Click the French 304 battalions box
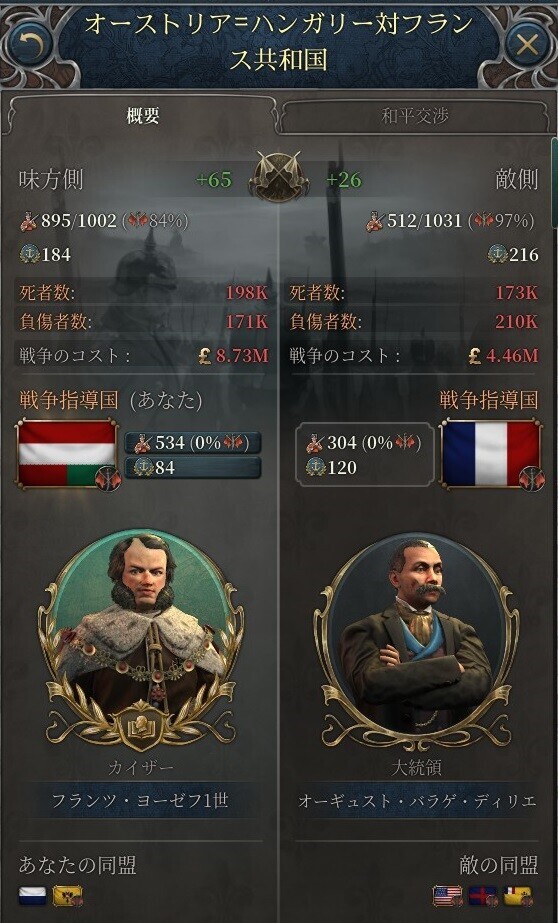 coord(364,454)
